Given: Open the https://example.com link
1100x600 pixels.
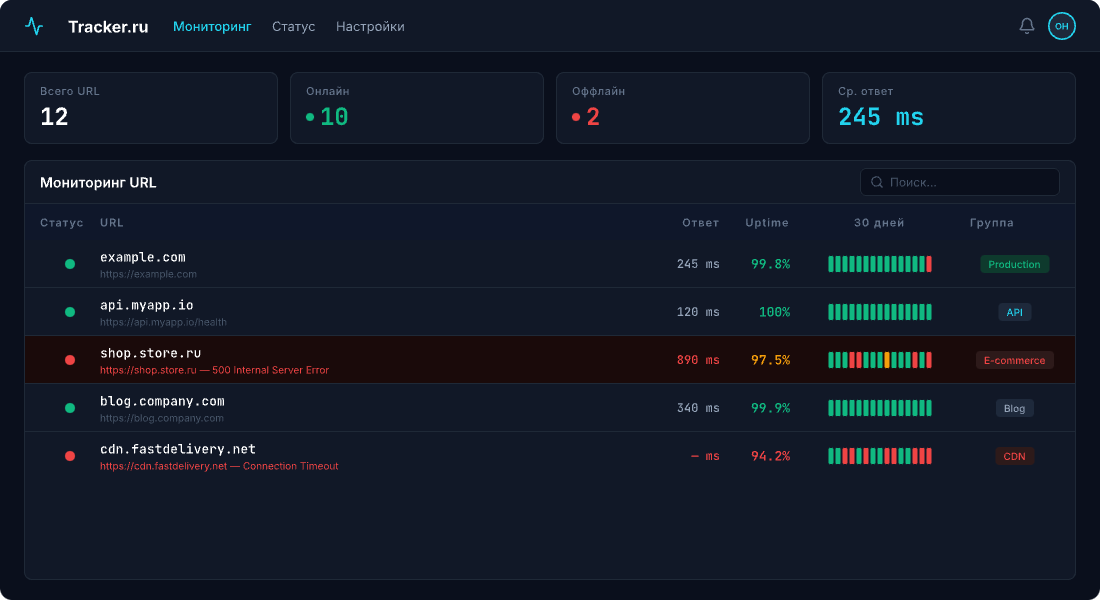Looking at the screenshot, I should coord(148,274).
